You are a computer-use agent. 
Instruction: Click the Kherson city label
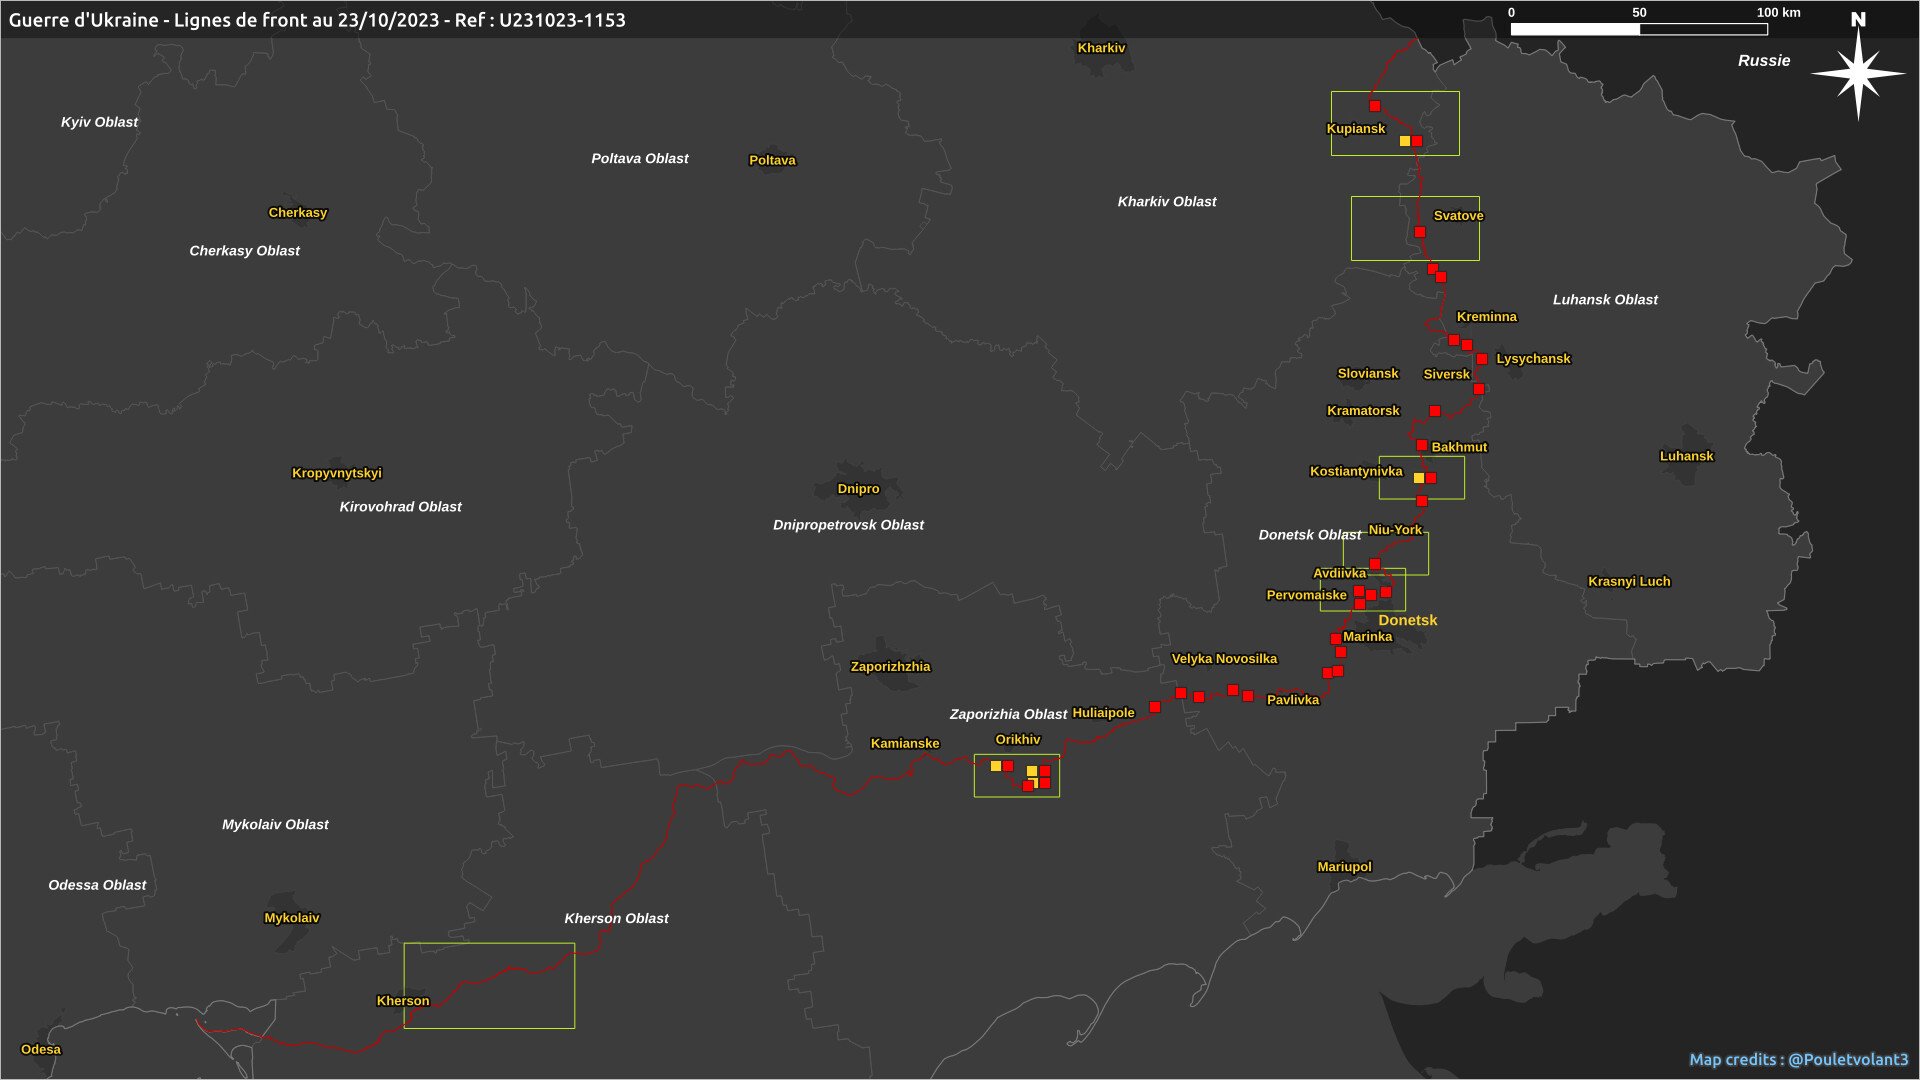click(x=403, y=1001)
